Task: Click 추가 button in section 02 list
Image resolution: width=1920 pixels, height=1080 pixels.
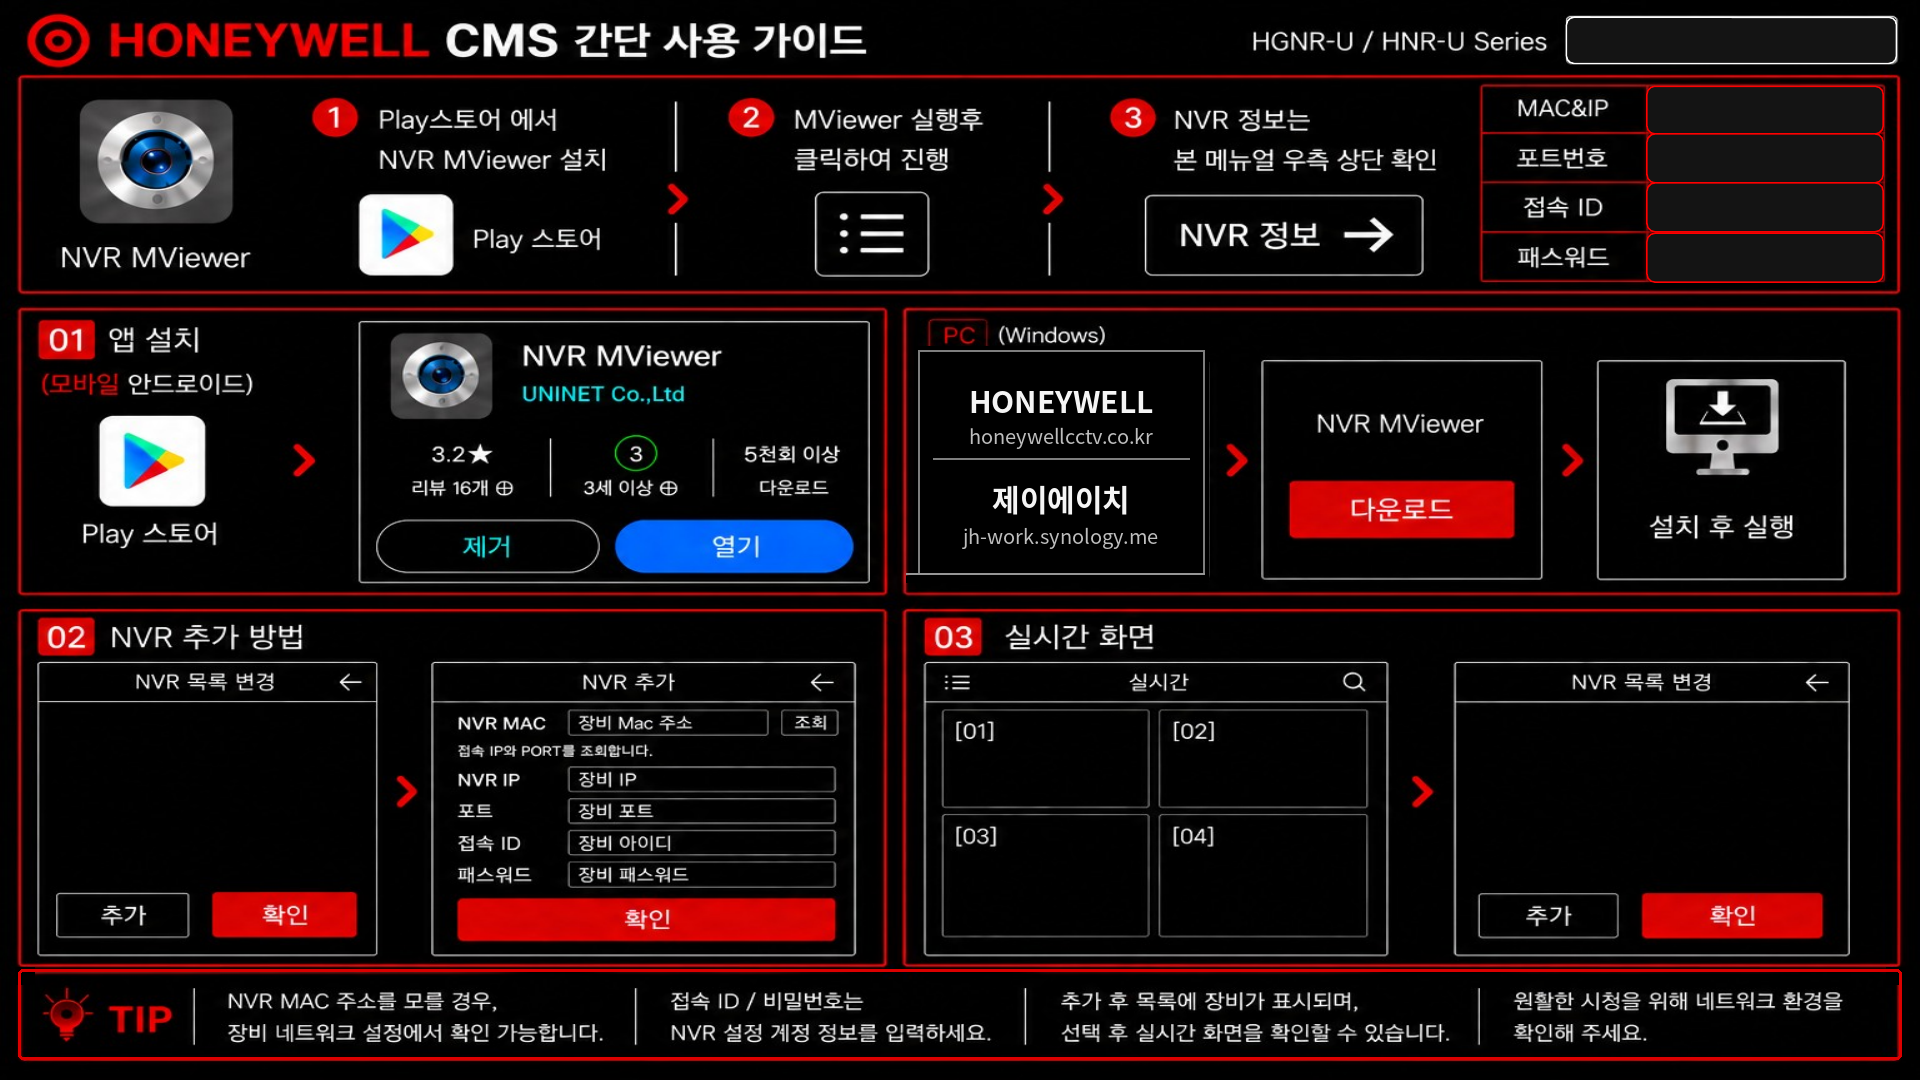Action: [x=123, y=915]
